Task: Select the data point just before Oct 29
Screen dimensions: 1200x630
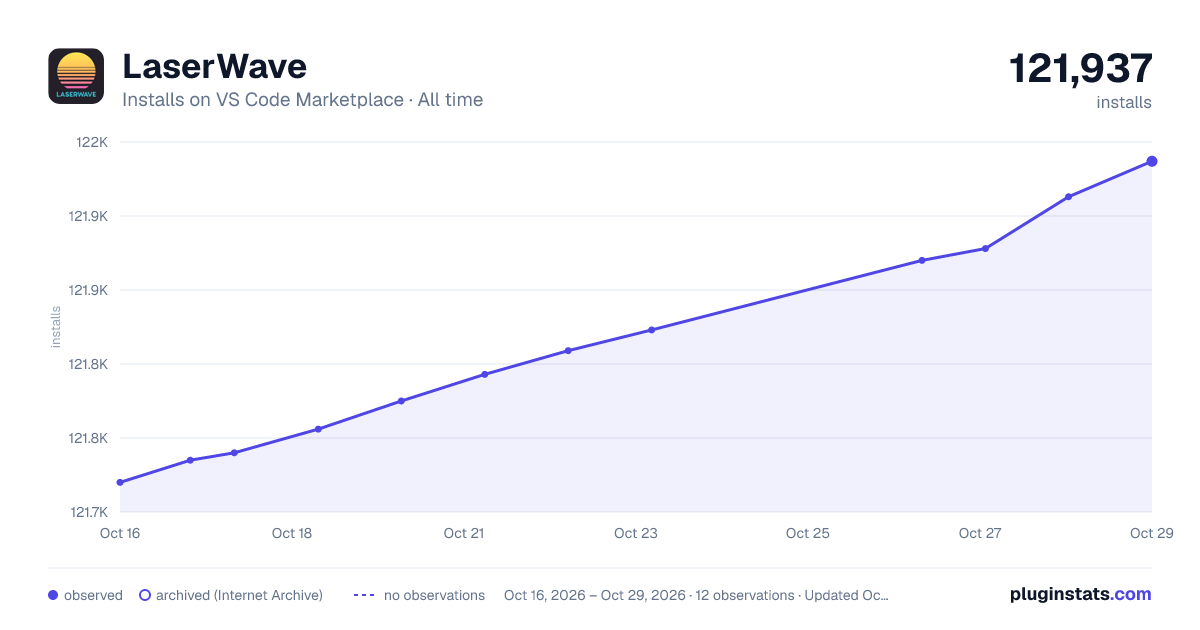Action: [1068, 197]
